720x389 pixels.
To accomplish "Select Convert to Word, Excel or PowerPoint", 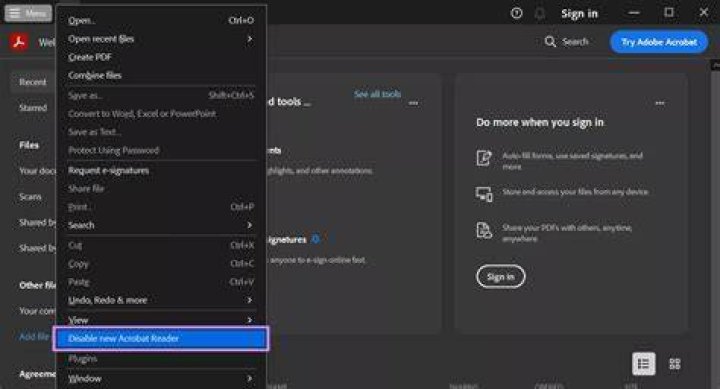I will [160, 113].
